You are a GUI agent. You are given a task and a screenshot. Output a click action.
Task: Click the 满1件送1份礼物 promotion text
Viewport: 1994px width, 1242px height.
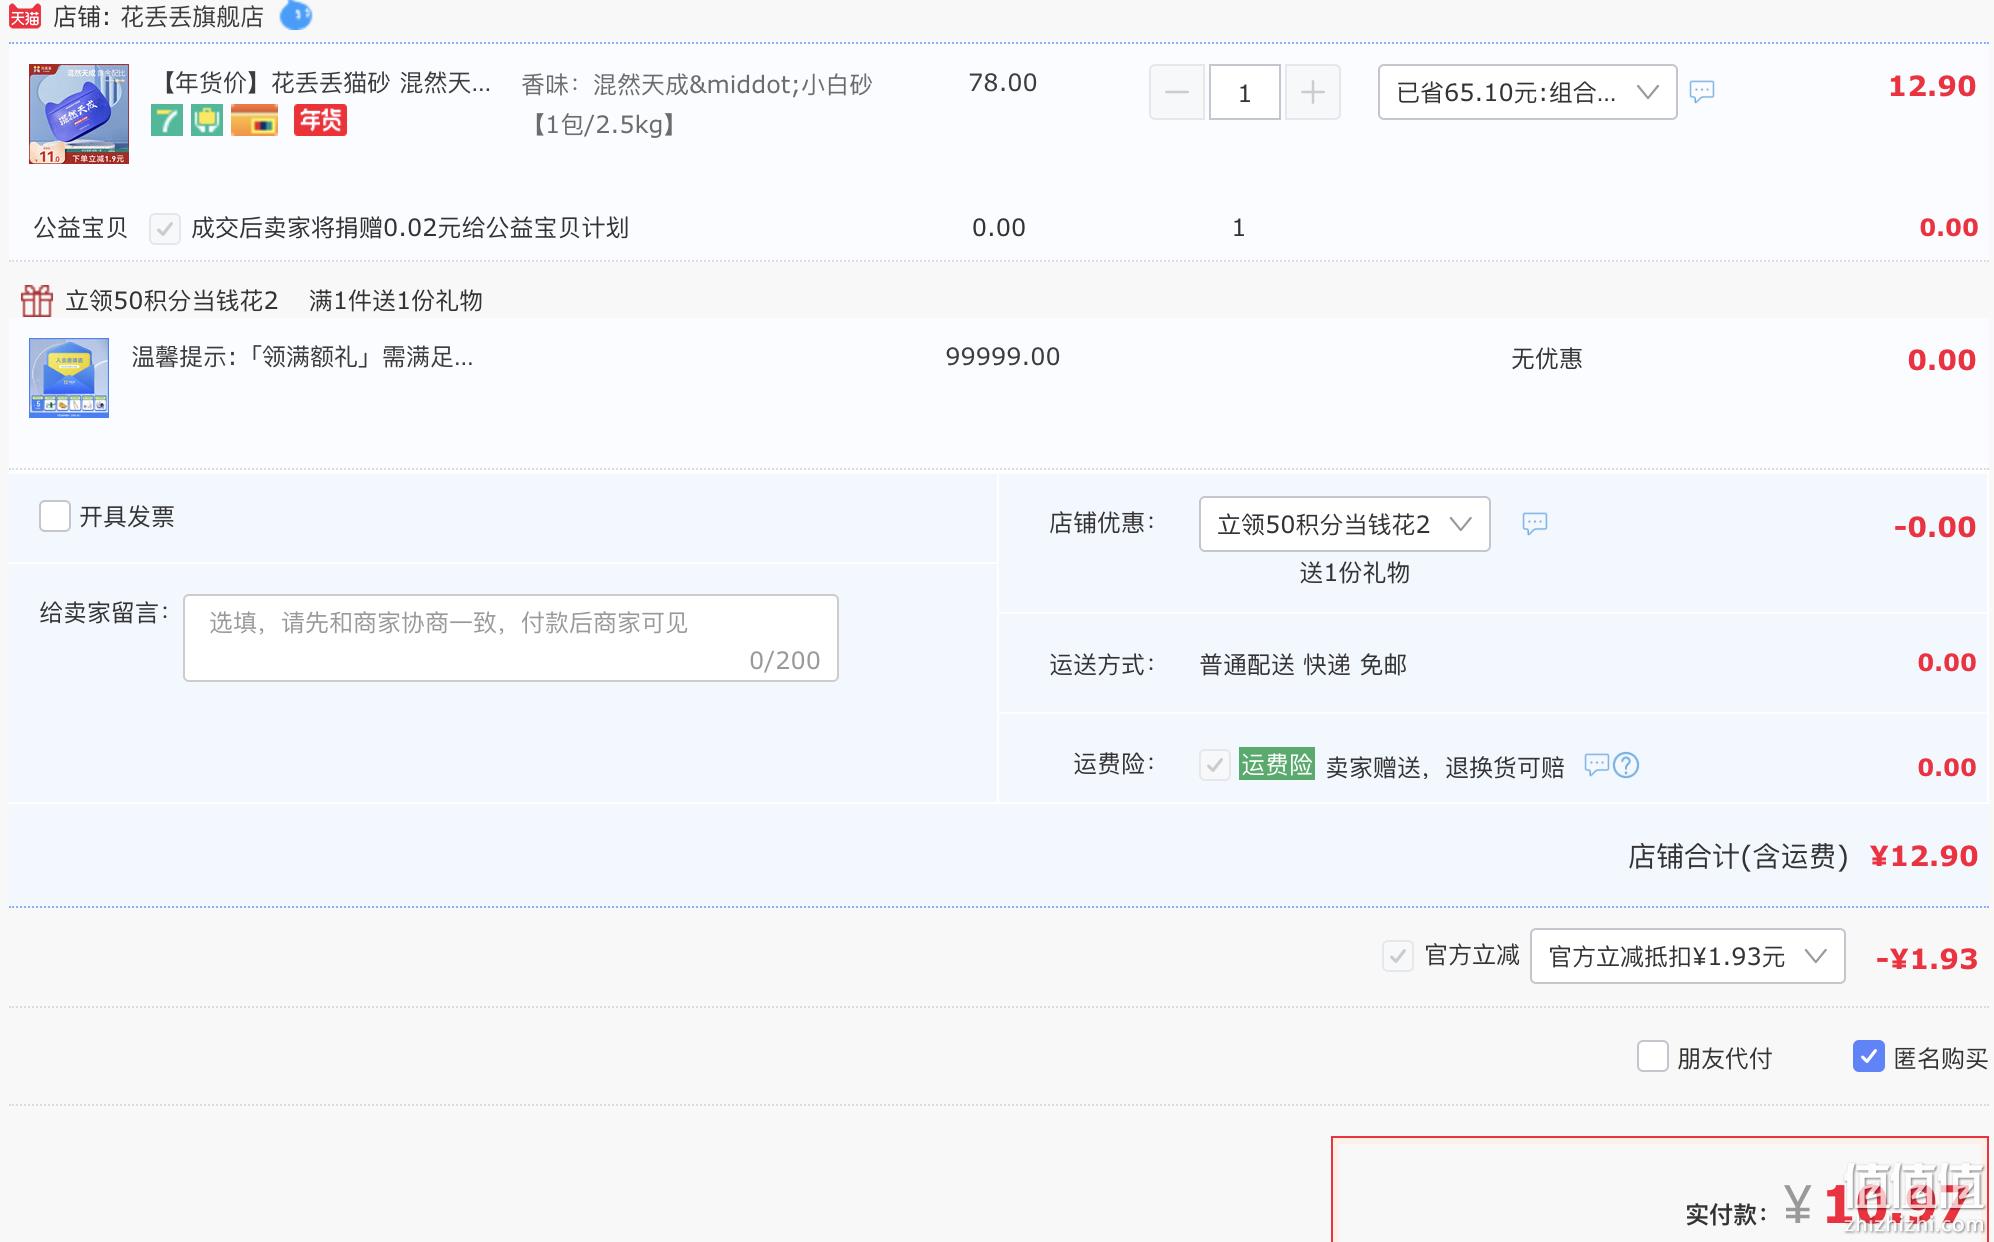point(396,301)
